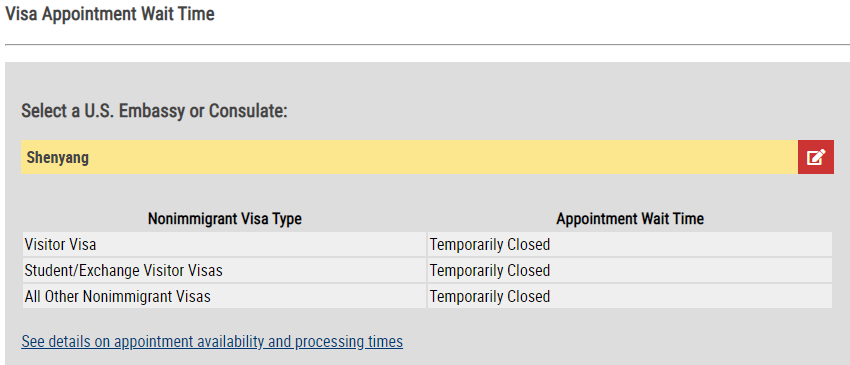Screen dimensions: 850x365
Task: Click the red edit pencil icon
Action: 815,157
